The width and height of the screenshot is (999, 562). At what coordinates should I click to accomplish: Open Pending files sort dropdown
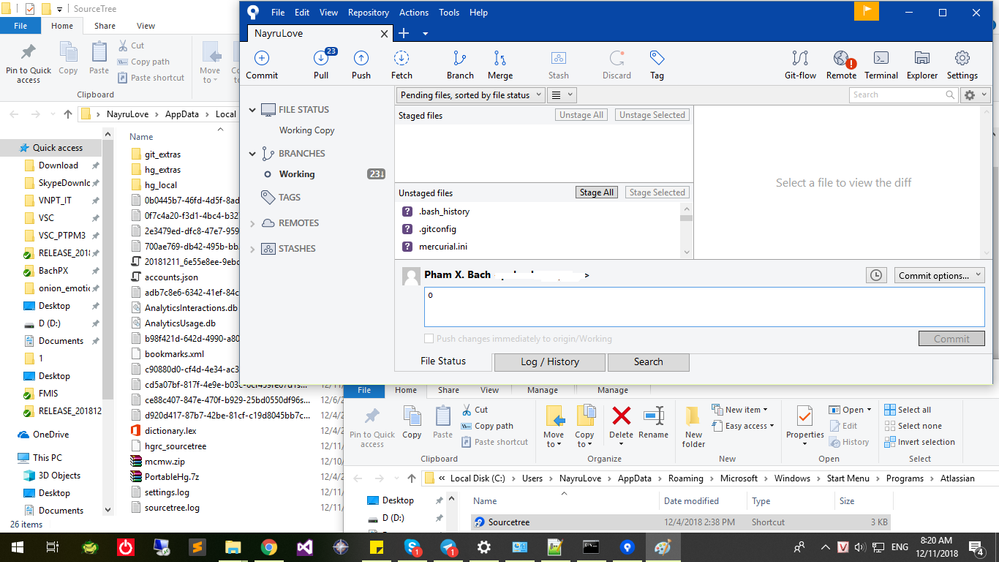coord(470,95)
